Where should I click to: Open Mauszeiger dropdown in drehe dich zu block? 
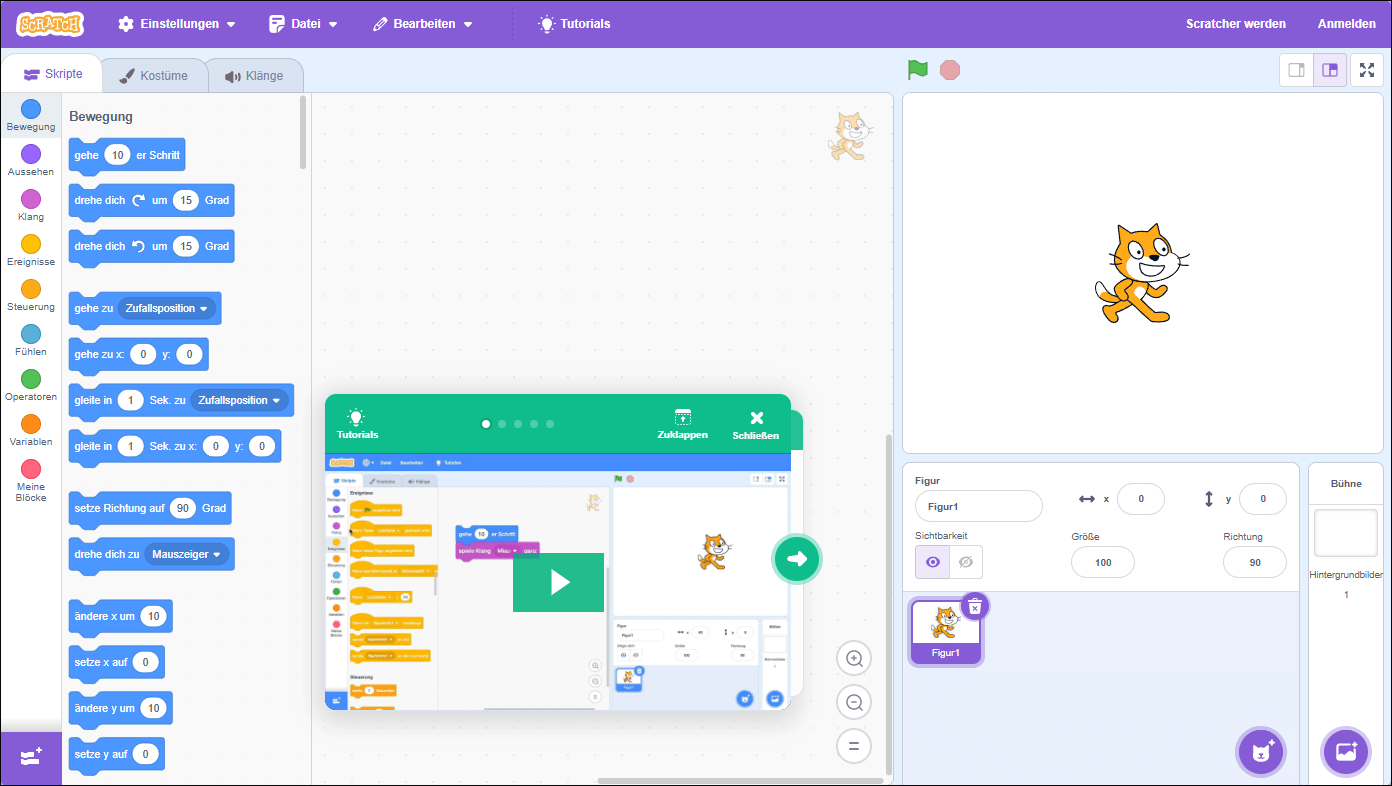[187, 554]
